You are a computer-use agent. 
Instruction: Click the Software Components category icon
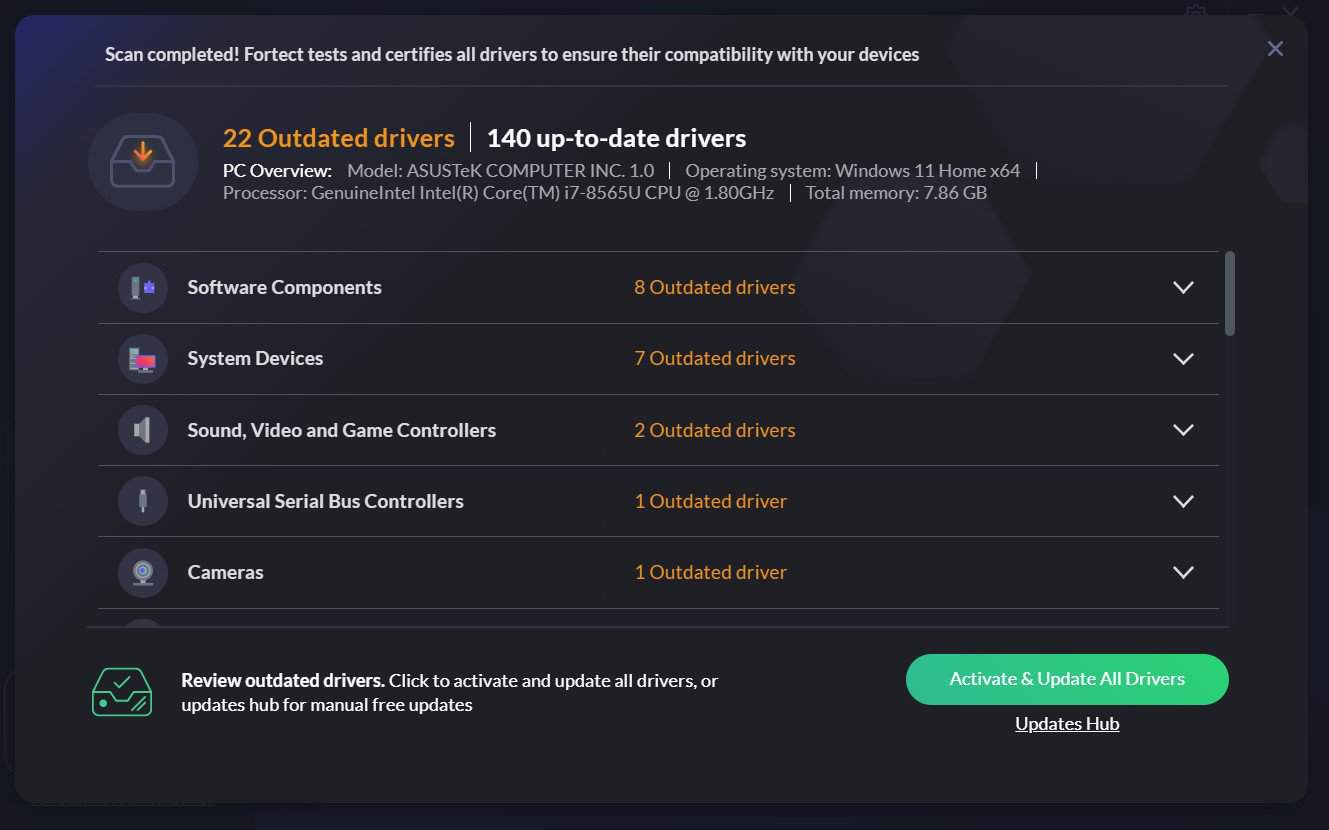click(x=143, y=288)
